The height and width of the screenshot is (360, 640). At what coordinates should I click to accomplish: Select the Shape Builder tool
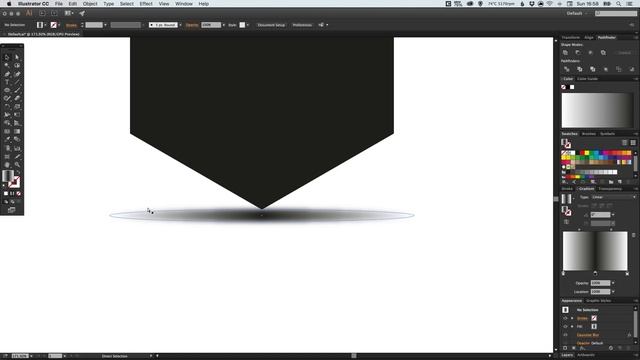(7, 123)
